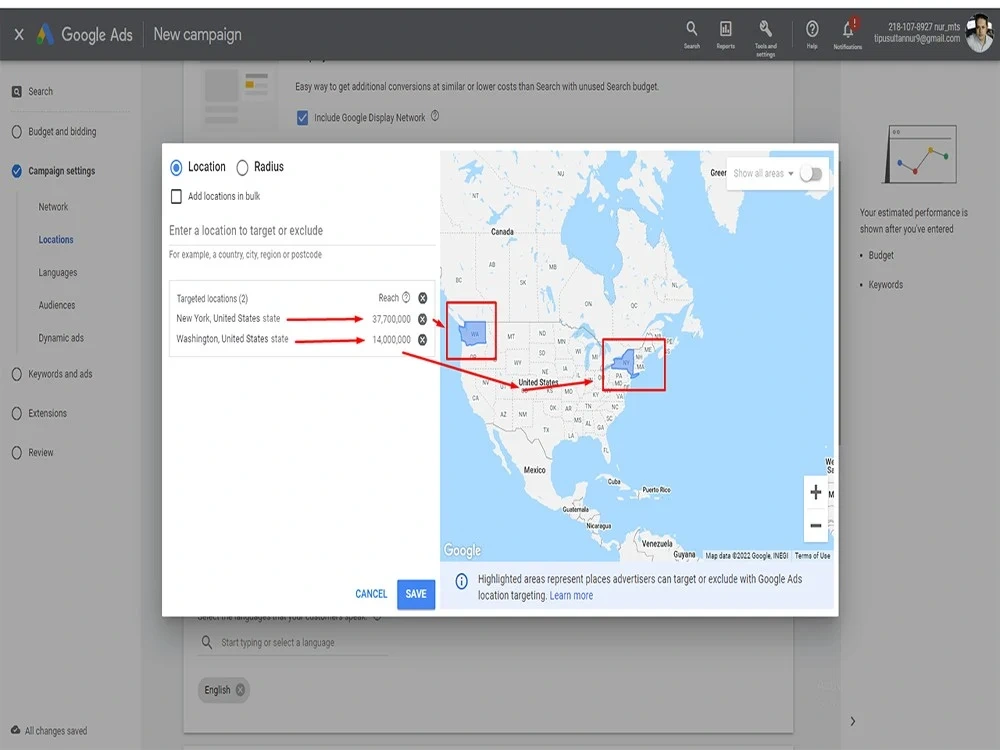Click the location entry text field
1000x750 pixels.
(302, 231)
